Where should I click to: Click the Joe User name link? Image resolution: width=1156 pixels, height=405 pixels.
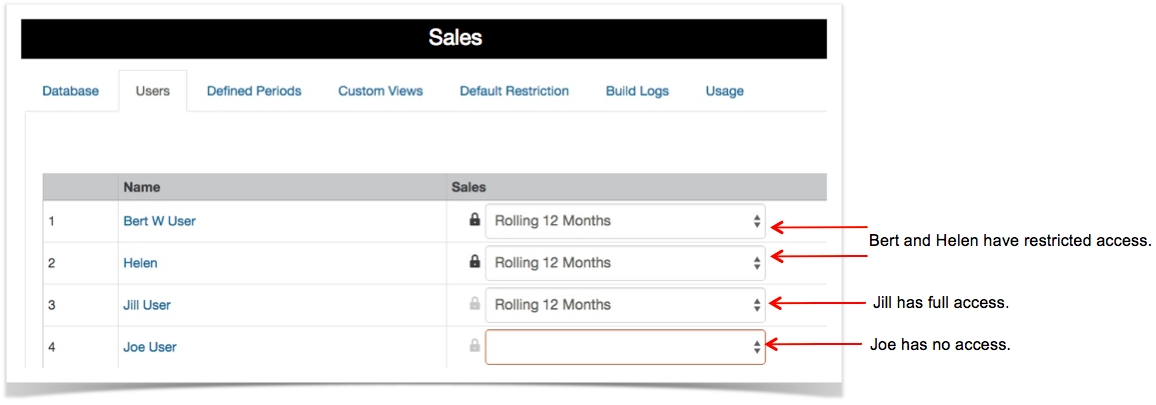[150, 347]
